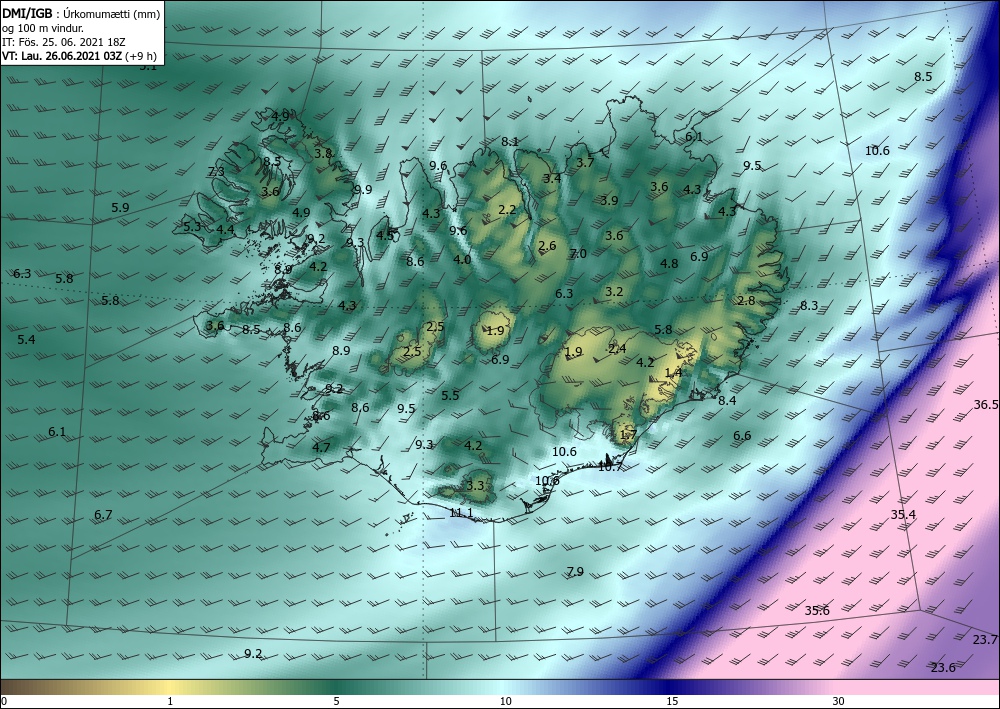Click the text "og 100 m vindur."
This screenshot has width=1000, height=709.
(x=43, y=29)
